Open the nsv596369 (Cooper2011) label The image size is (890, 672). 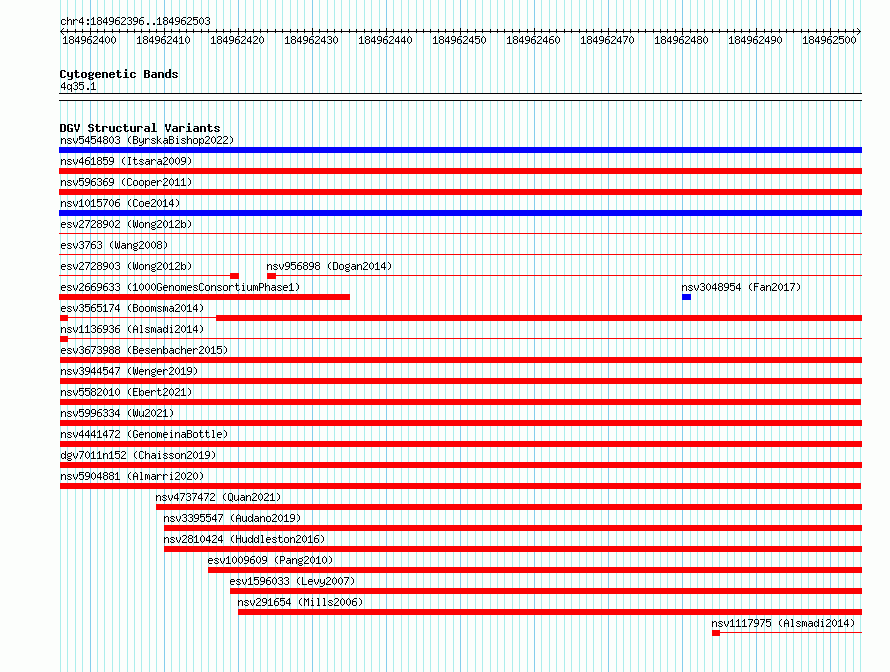(126, 182)
